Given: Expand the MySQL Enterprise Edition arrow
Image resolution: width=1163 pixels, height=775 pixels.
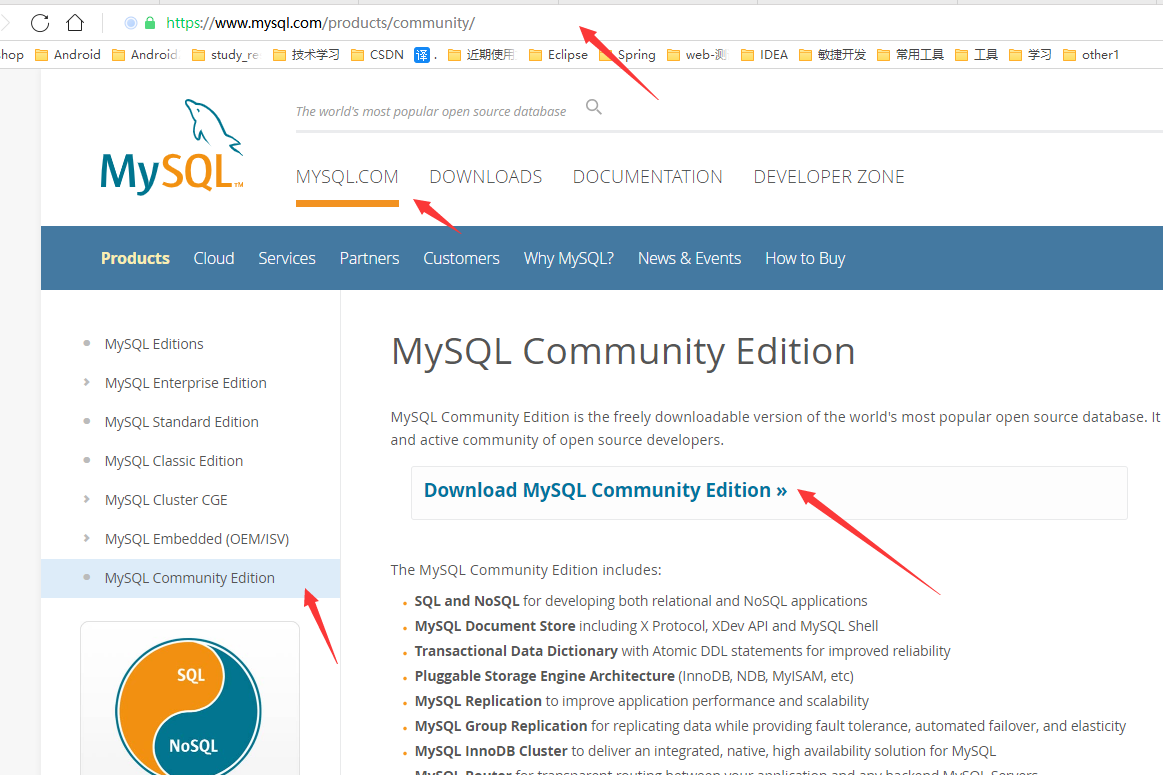Looking at the screenshot, I should pos(87,383).
